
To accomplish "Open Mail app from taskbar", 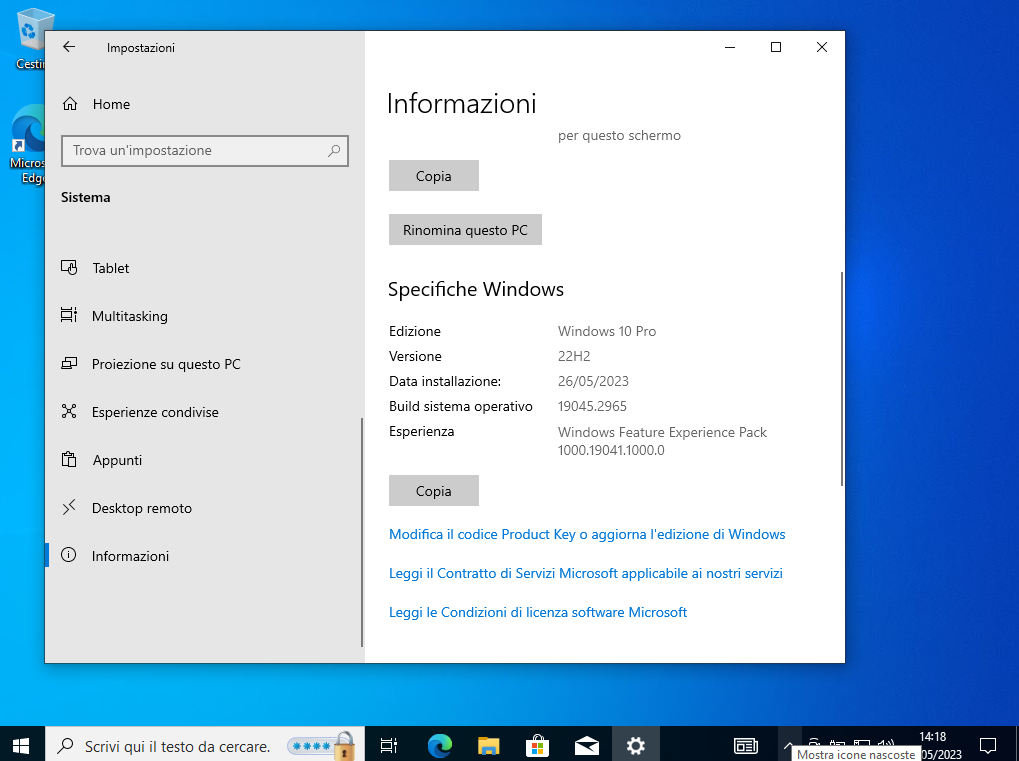I will 586,746.
